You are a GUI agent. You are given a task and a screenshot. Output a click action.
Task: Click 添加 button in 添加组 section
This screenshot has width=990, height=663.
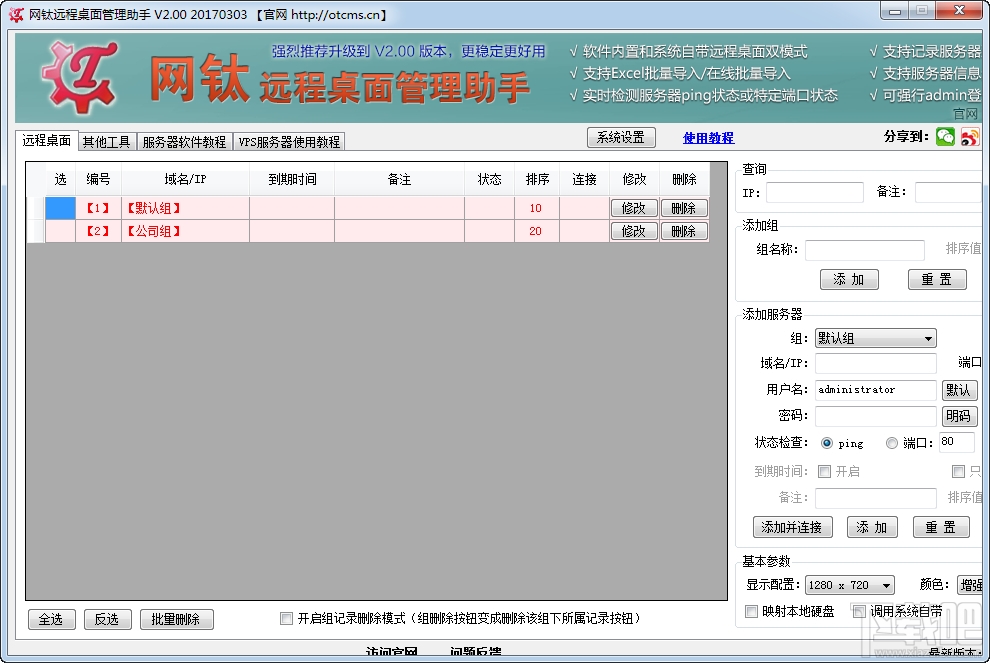(x=849, y=280)
